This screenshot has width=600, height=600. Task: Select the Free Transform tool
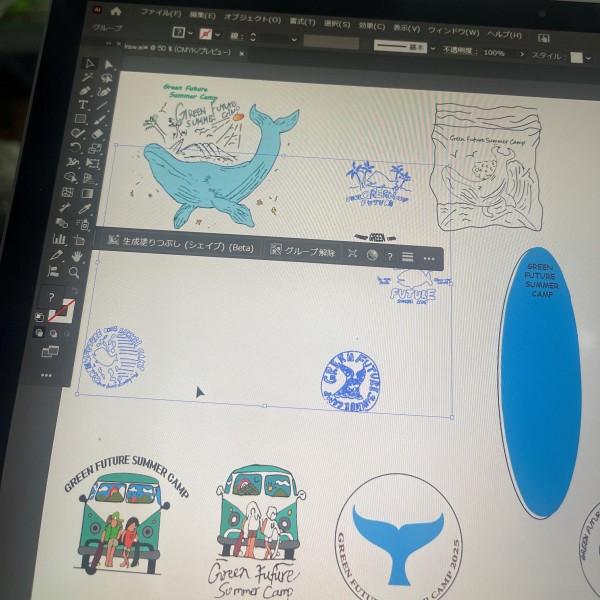[x=93, y=163]
